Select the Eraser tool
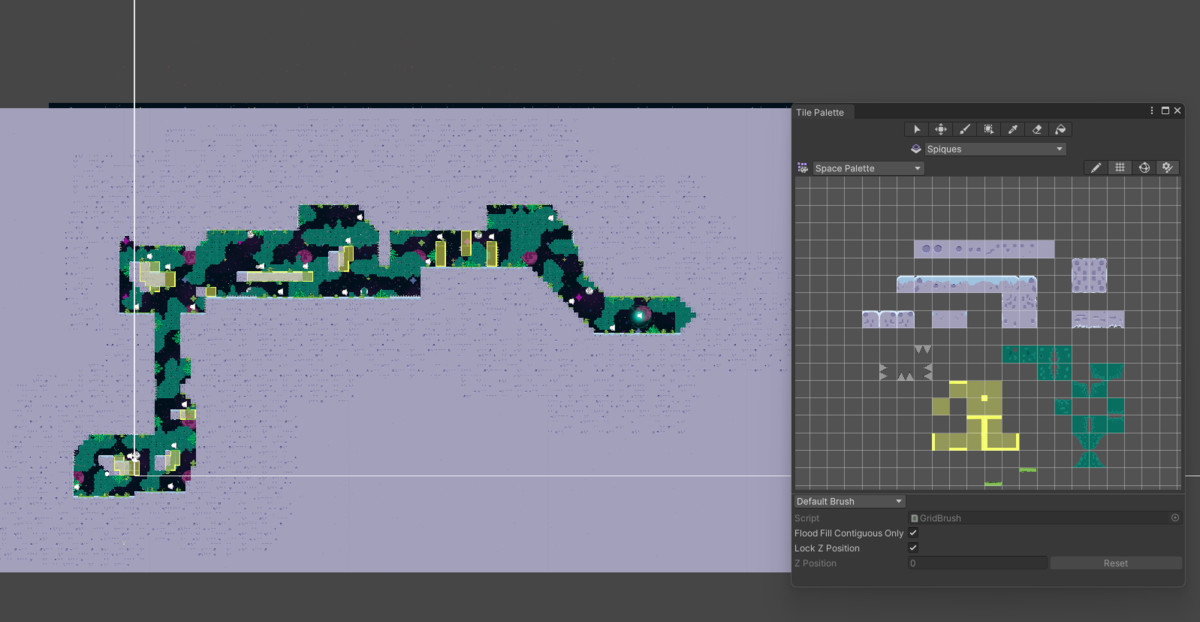1200x622 pixels. point(1037,129)
